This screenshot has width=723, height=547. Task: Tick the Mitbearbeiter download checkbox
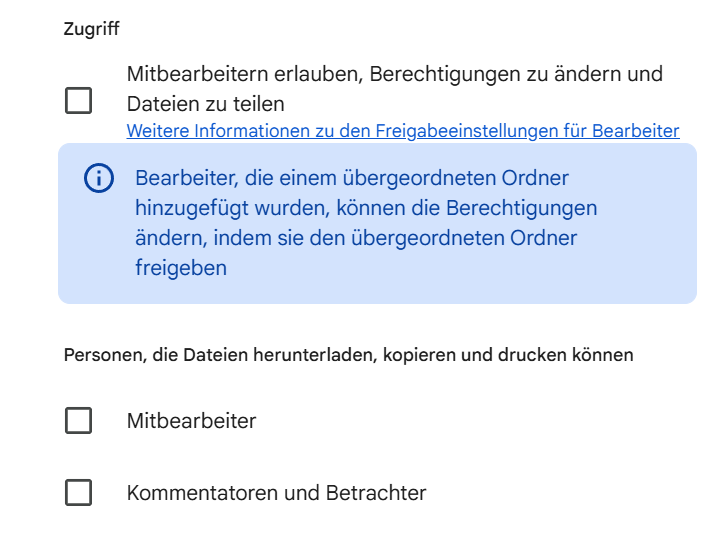pyautogui.click(x=78, y=421)
